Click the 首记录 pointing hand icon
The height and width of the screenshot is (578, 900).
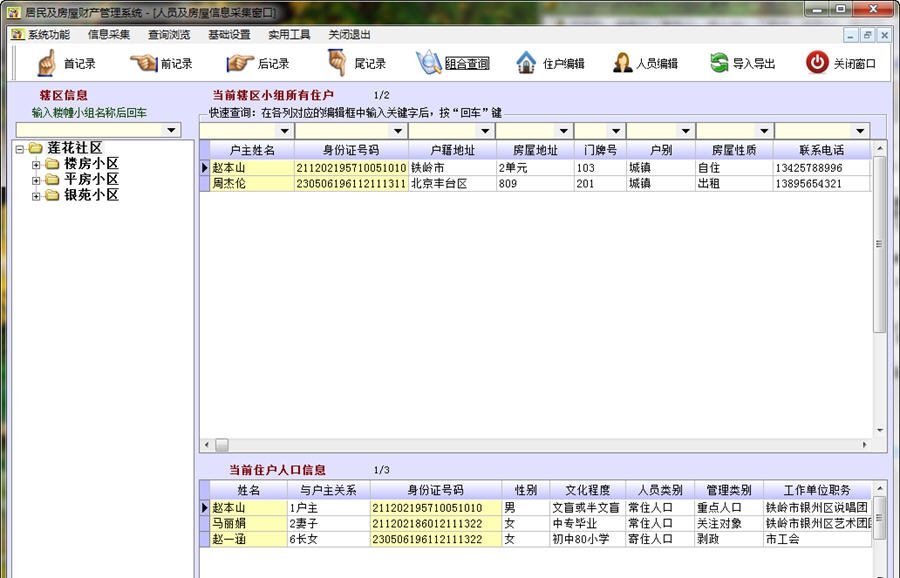46,63
